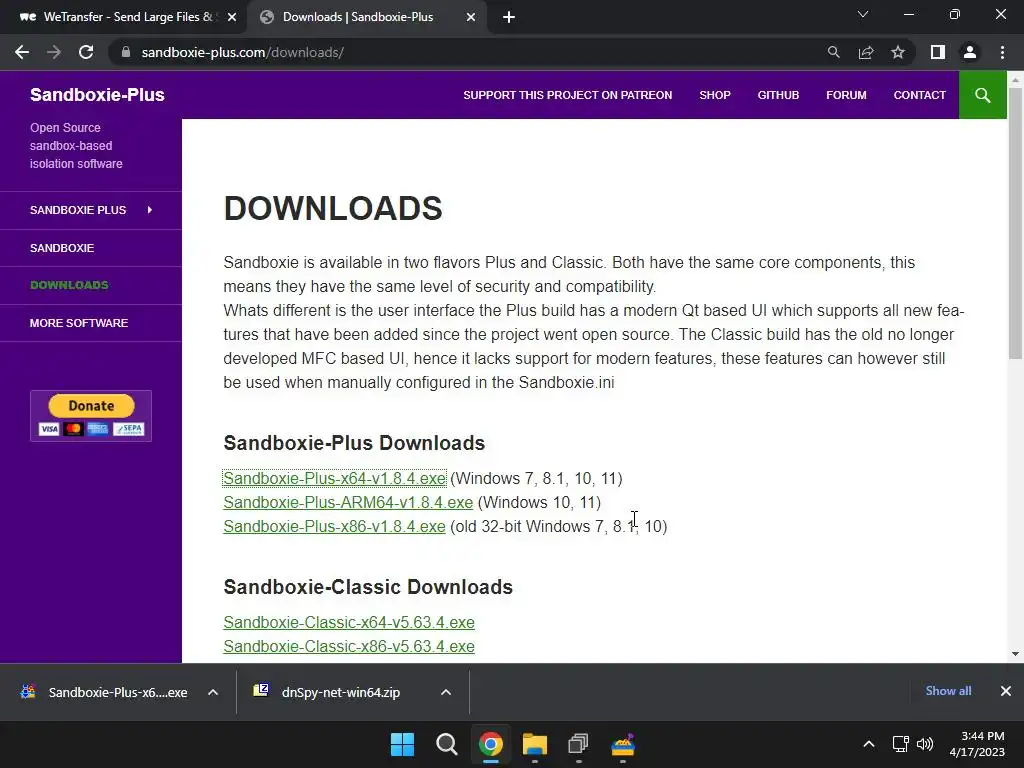Click the scrollbar up arrow
This screenshot has width=1024, height=768.
[x=1015, y=80]
